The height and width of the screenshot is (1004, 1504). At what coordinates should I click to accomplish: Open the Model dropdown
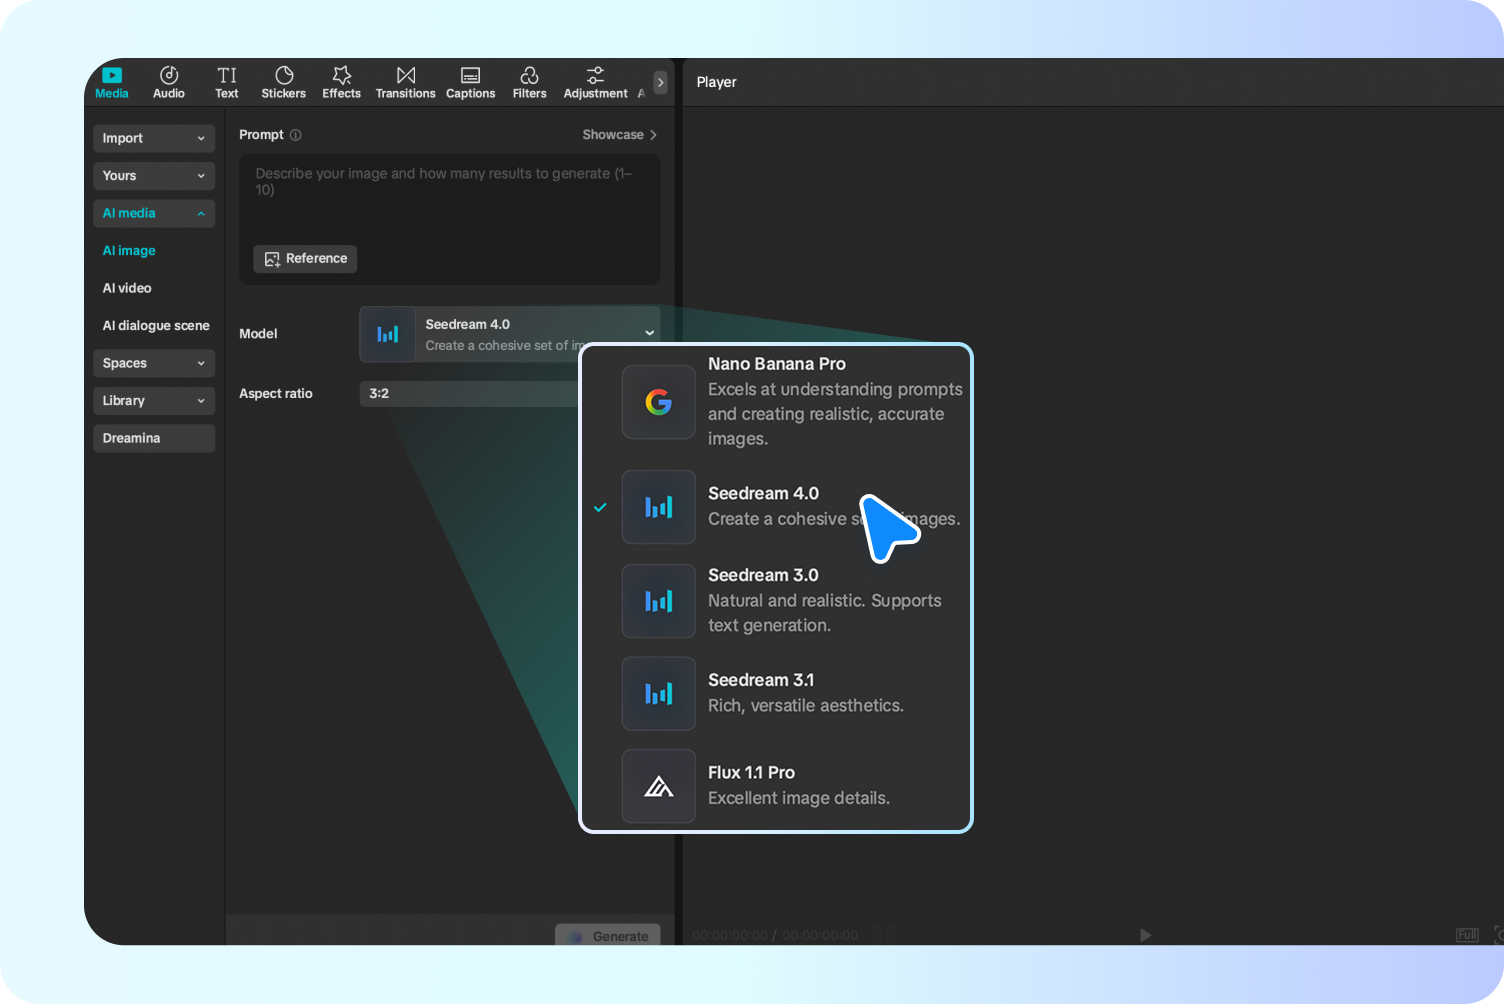point(510,334)
